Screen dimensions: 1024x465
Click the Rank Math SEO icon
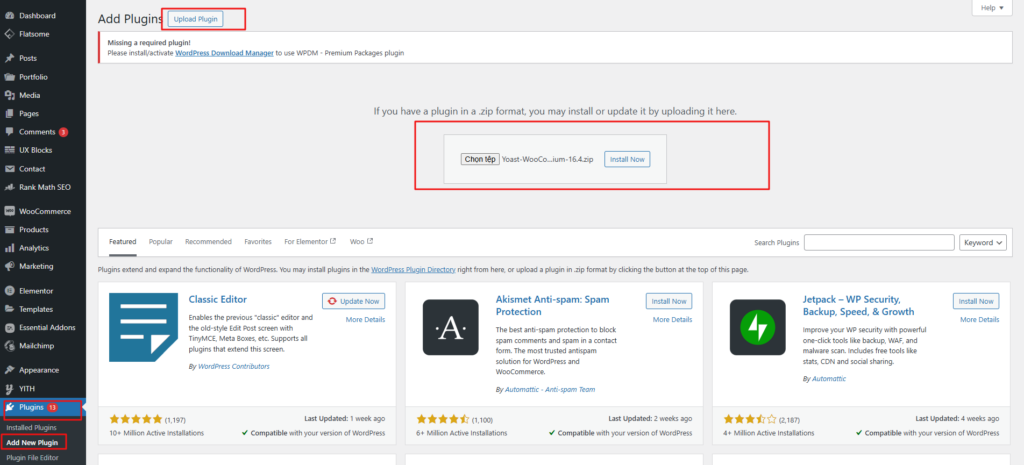[9, 187]
